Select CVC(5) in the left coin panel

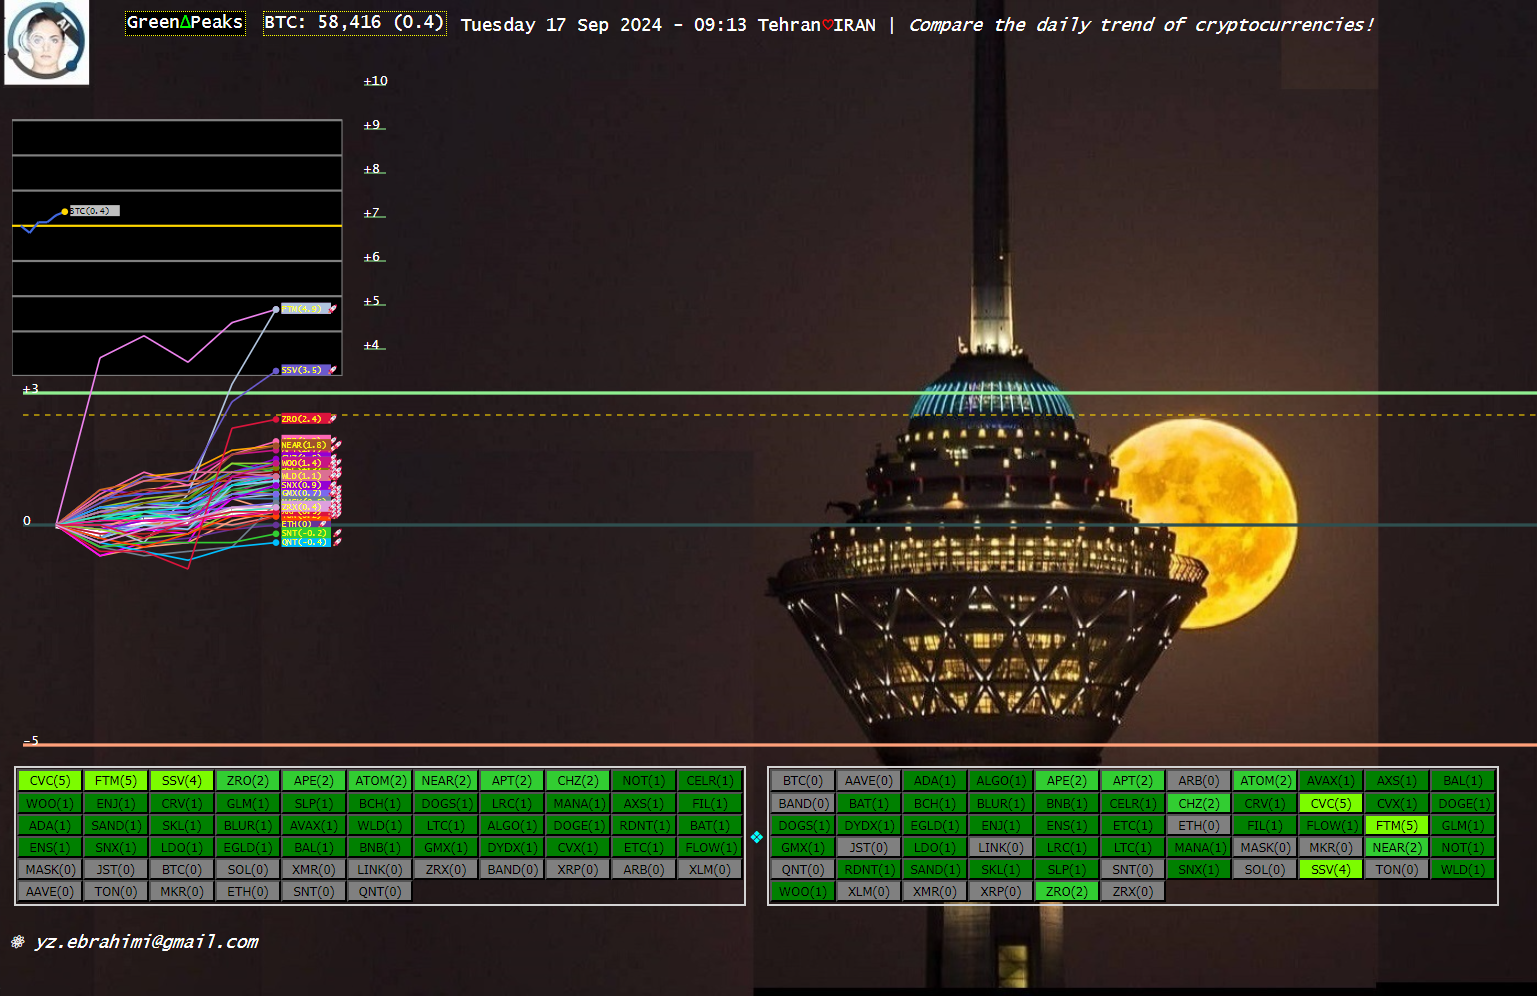pyautogui.click(x=50, y=781)
